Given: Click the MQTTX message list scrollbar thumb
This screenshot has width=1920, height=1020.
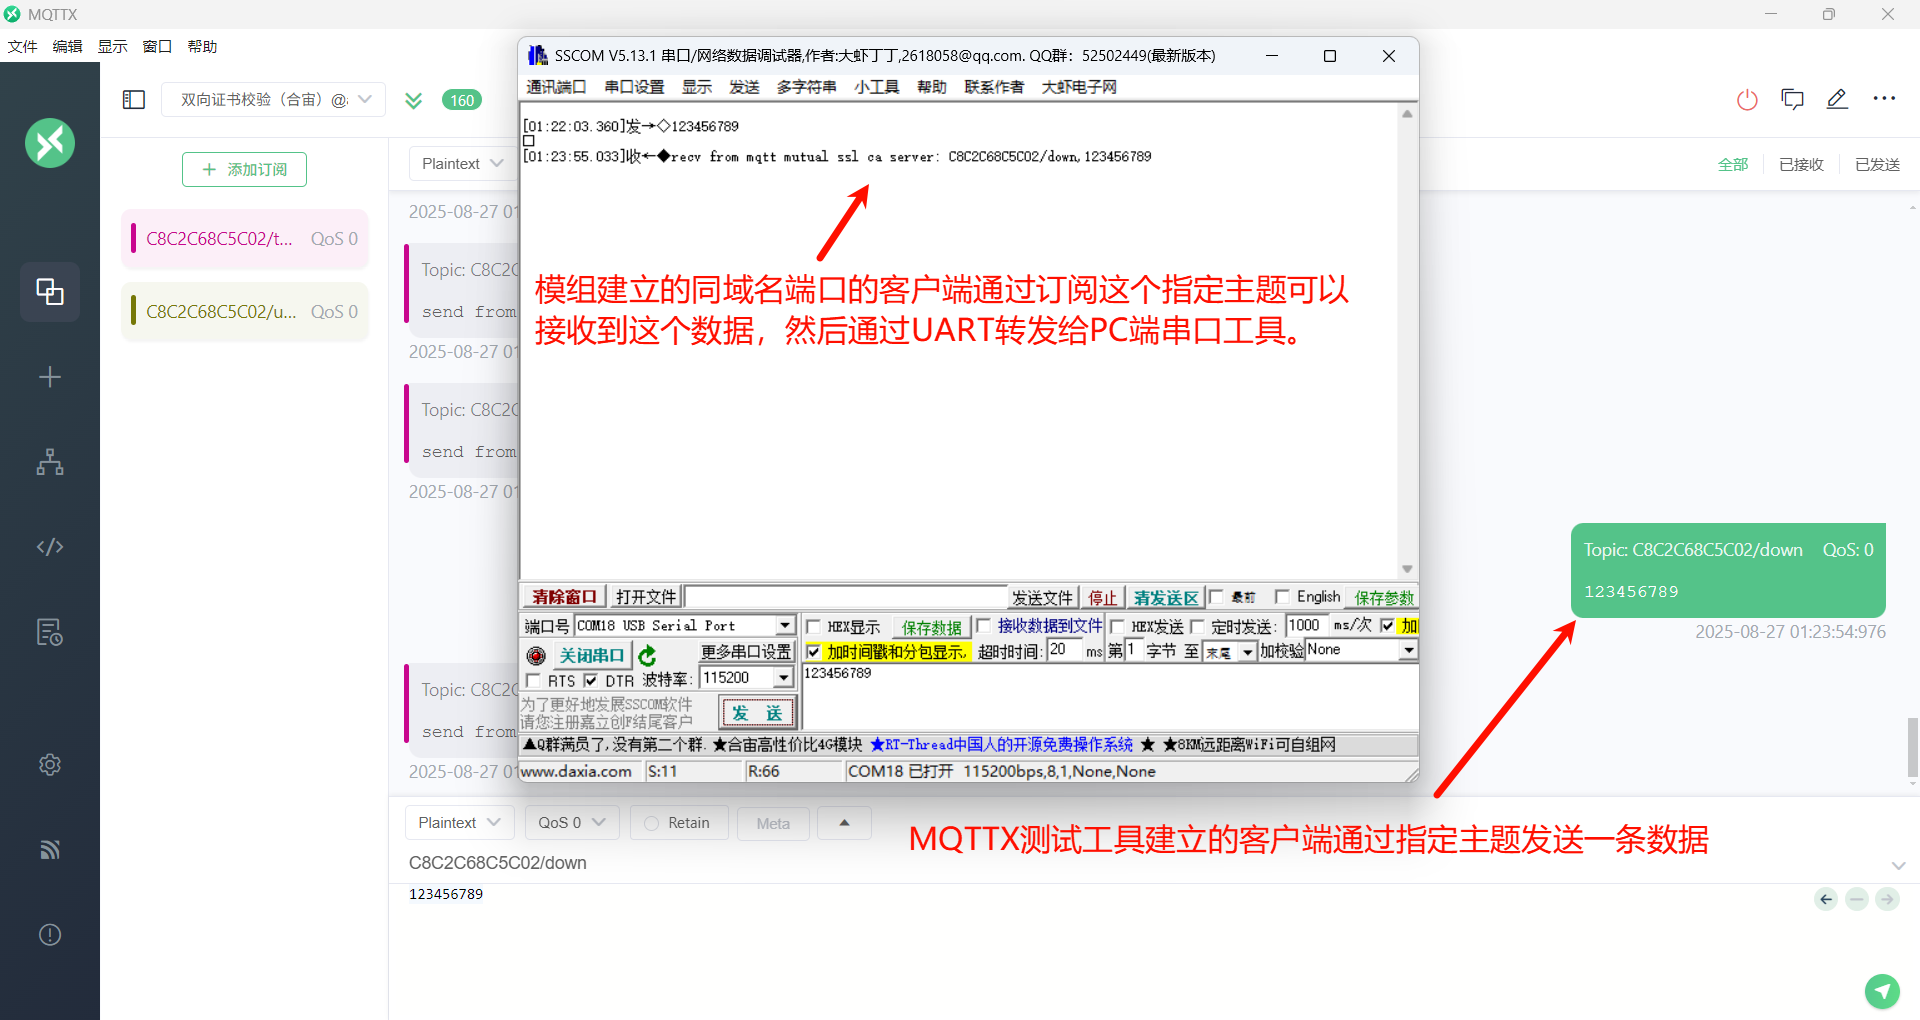Looking at the screenshot, I should click(1912, 747).
